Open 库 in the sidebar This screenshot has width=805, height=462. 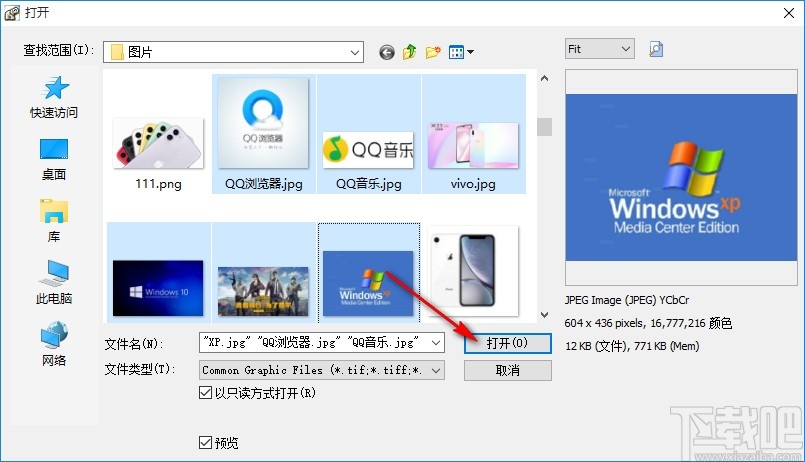point(54,221)
